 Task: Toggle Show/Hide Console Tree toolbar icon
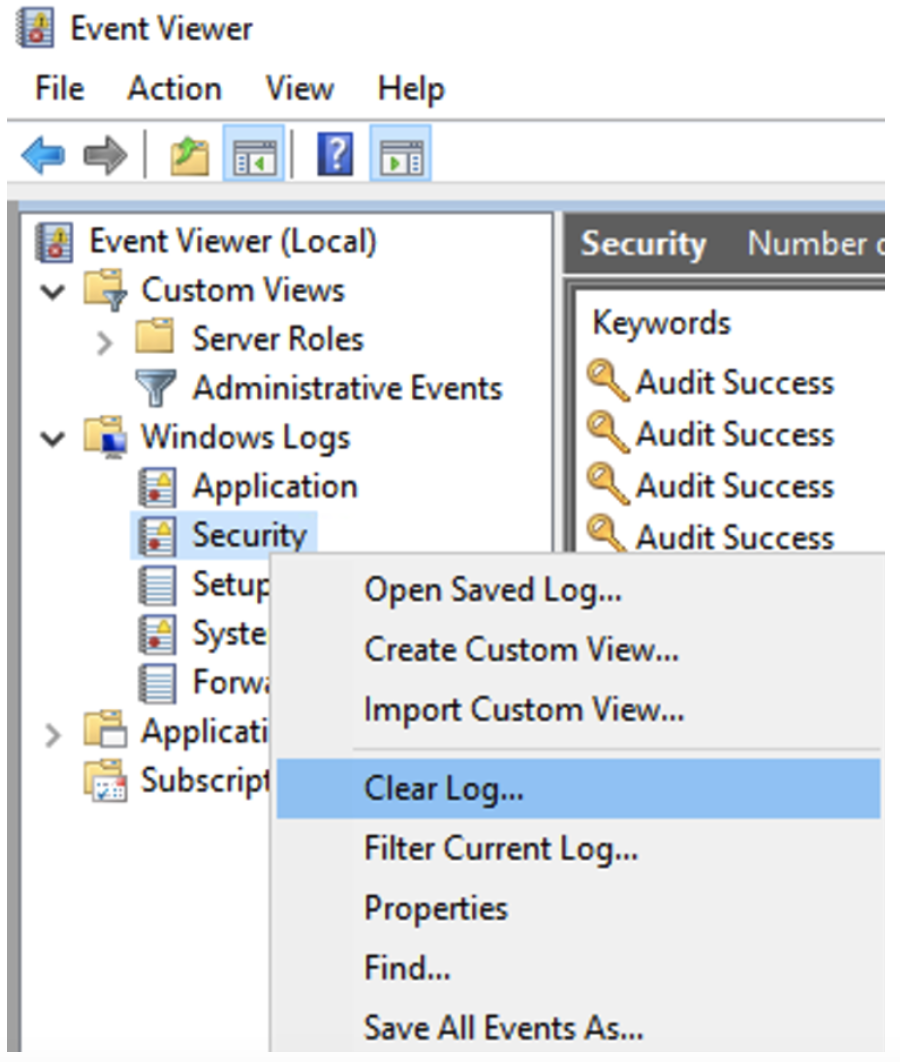pos(253,154)
